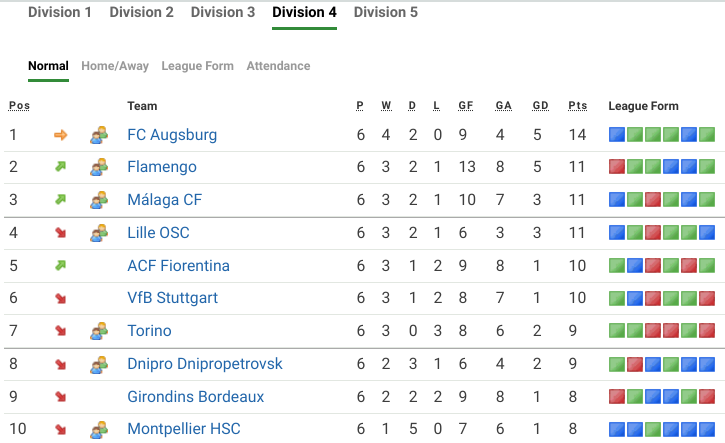Select the Home/Away table view
This screenshot has height=443, width=725.
[x=115, y=66]
